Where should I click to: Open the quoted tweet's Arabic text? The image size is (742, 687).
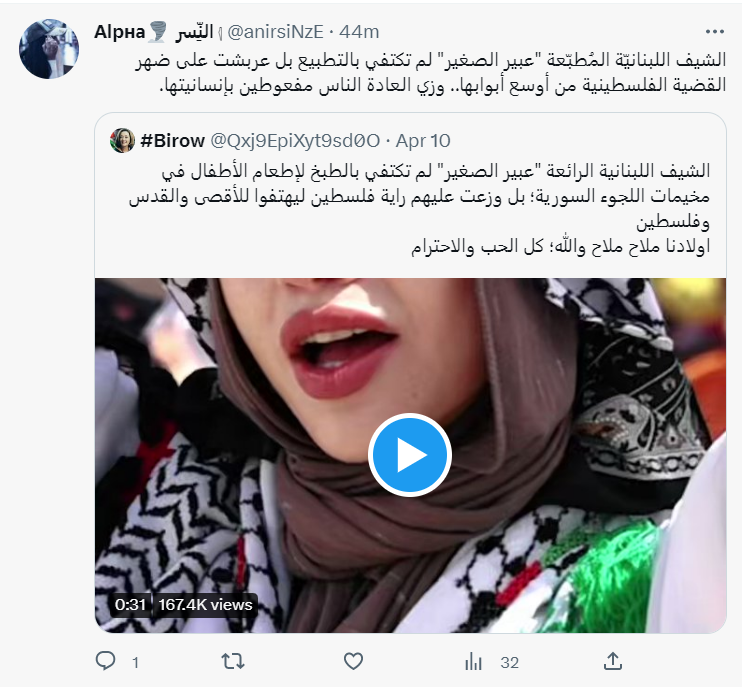(x=419, y=209)
